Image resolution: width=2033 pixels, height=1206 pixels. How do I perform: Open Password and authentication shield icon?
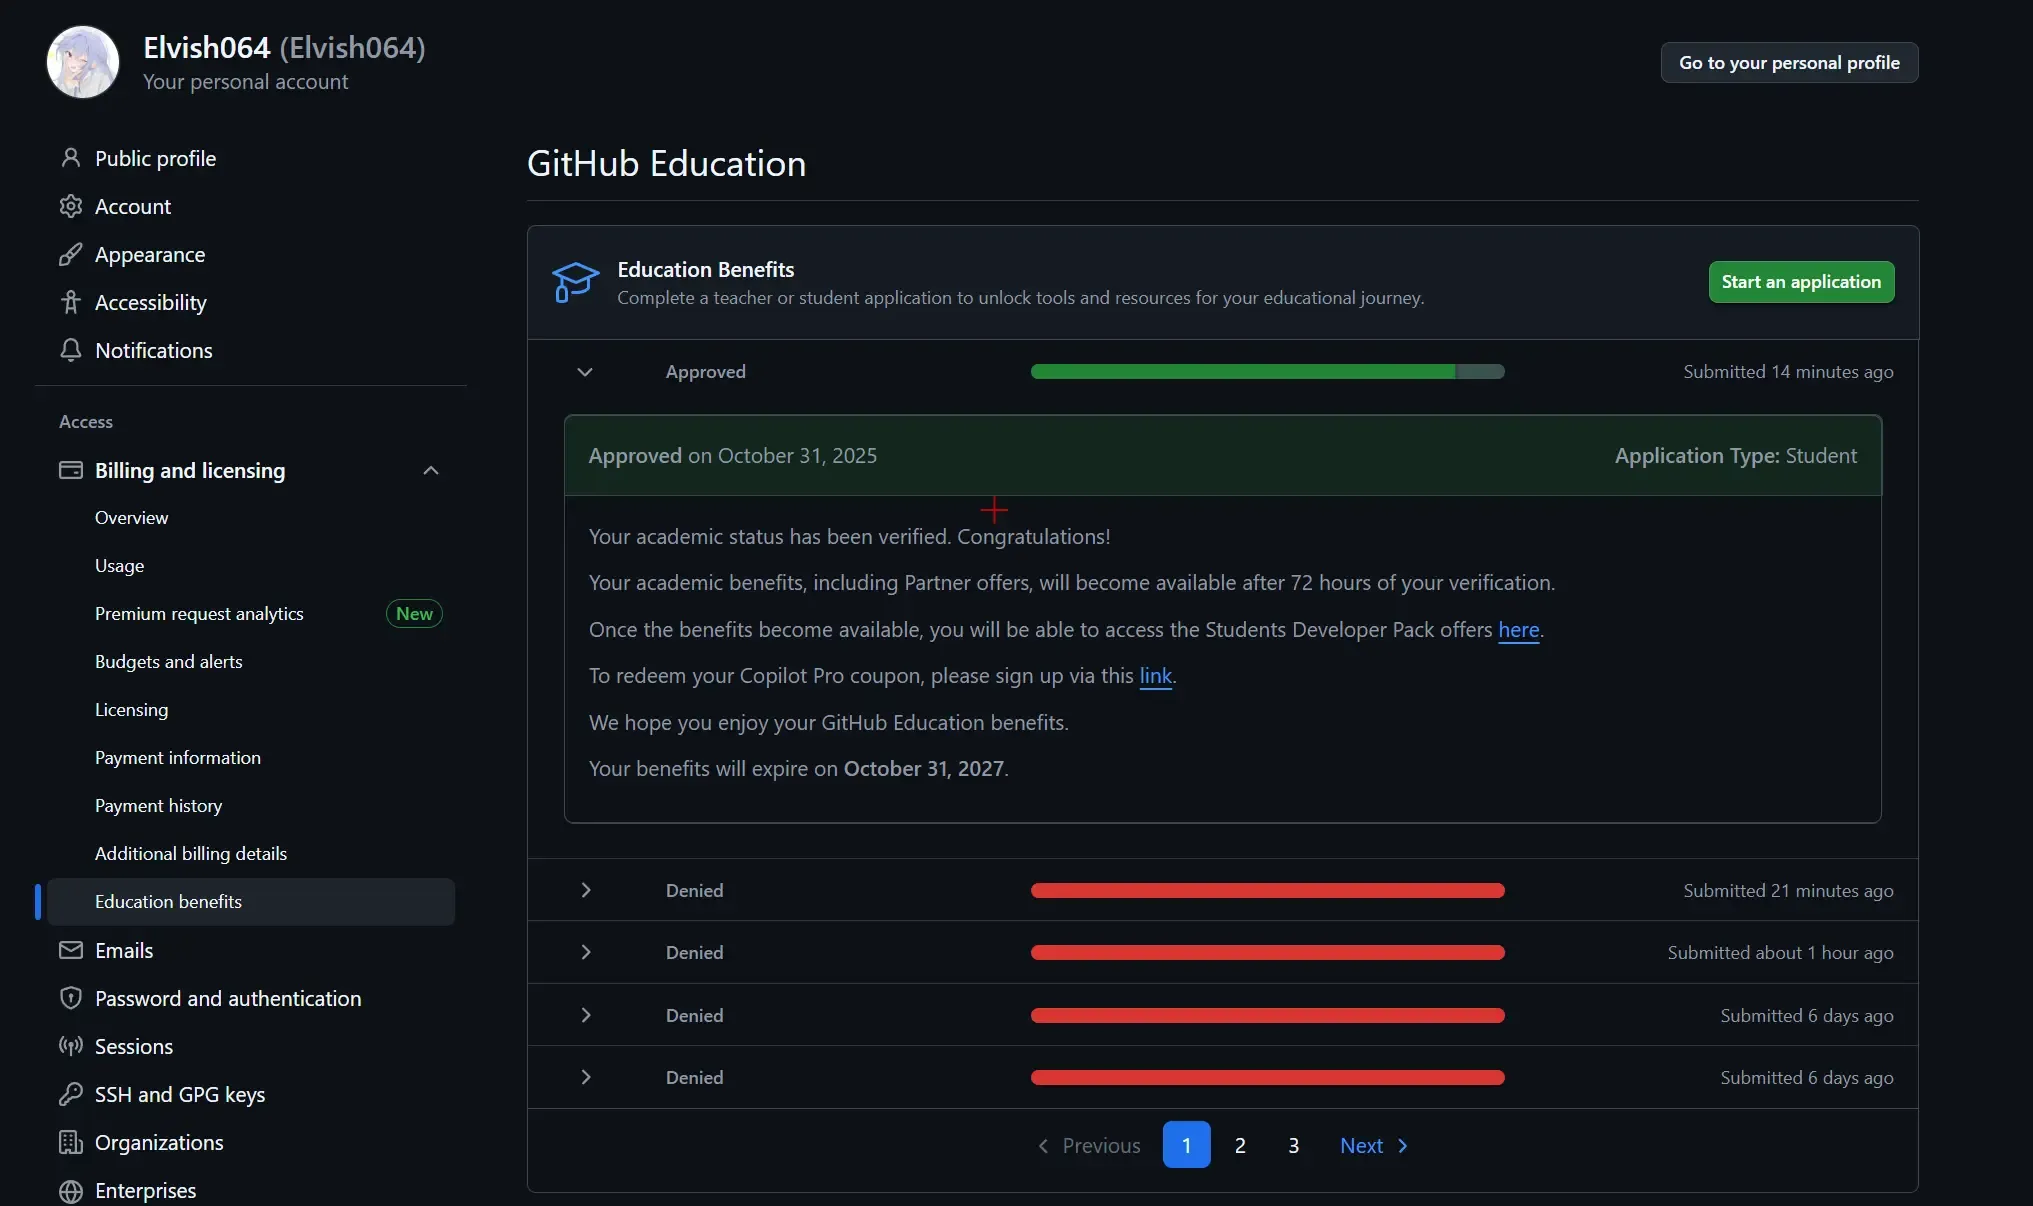pyautogui.click(x=71, y=998)
